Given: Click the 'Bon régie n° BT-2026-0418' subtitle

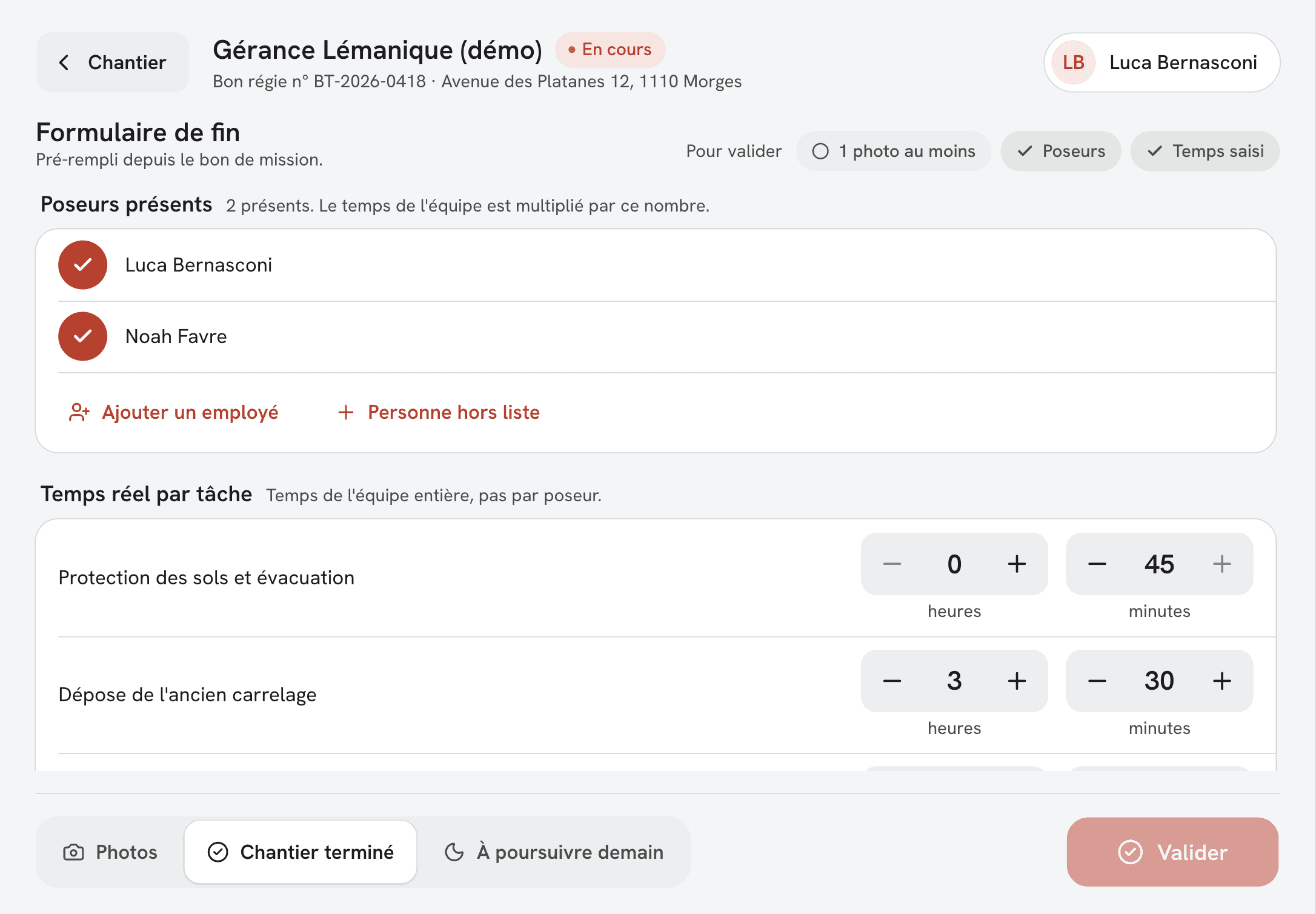Looking at the screenshot, I should coord(320,82).
